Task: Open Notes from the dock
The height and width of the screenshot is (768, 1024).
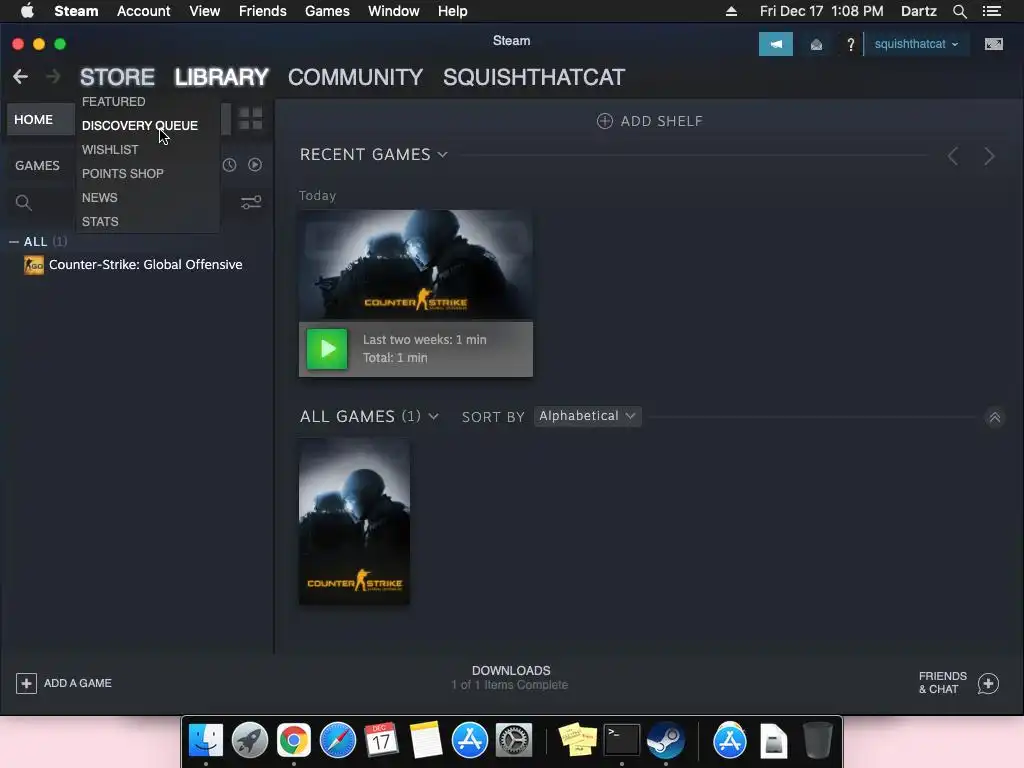Action: [x=426, y=740]
